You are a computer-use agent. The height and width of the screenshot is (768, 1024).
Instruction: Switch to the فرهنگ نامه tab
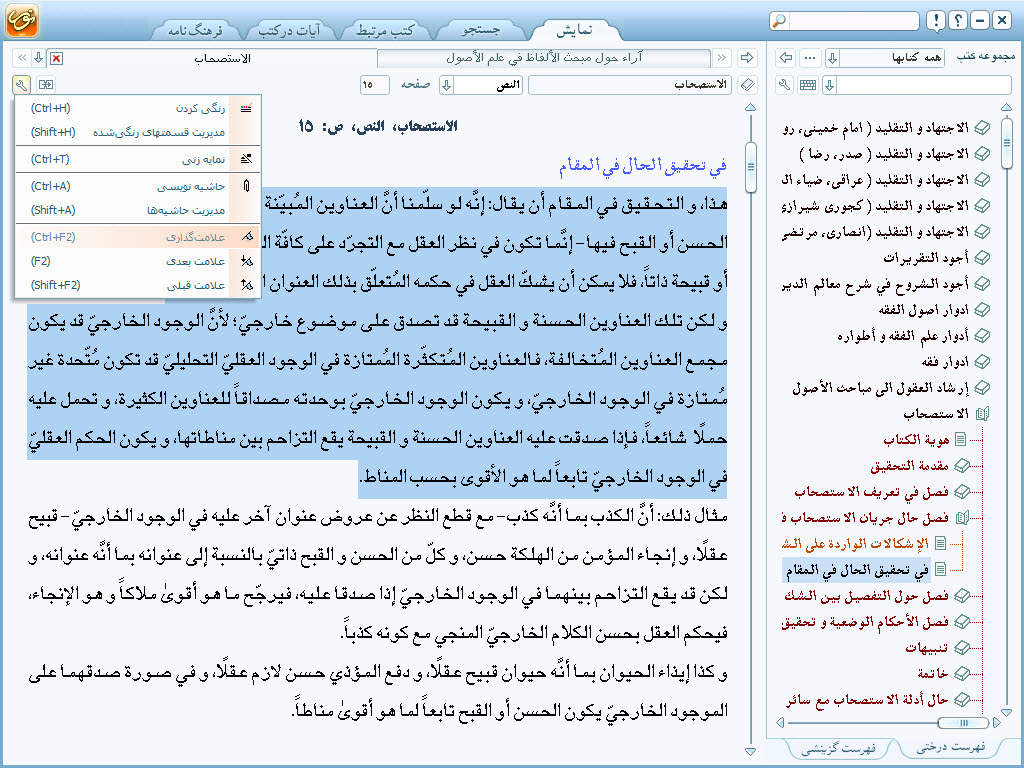coord(195,30)
